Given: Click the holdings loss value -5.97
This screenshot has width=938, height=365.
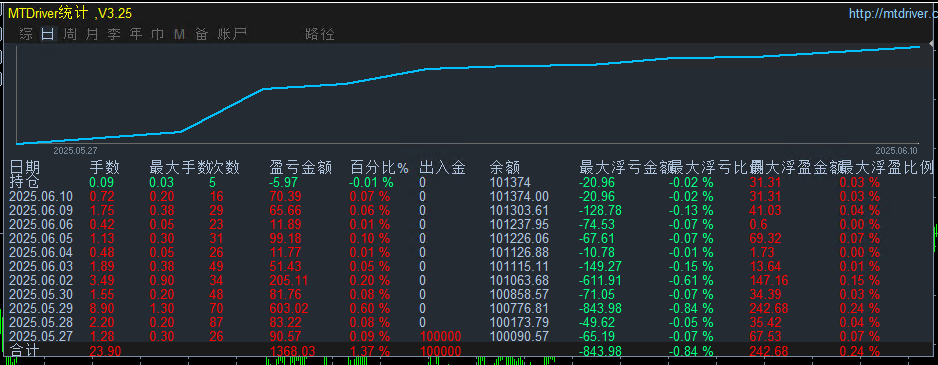Looking at the screenshot, I should (284, 182).
